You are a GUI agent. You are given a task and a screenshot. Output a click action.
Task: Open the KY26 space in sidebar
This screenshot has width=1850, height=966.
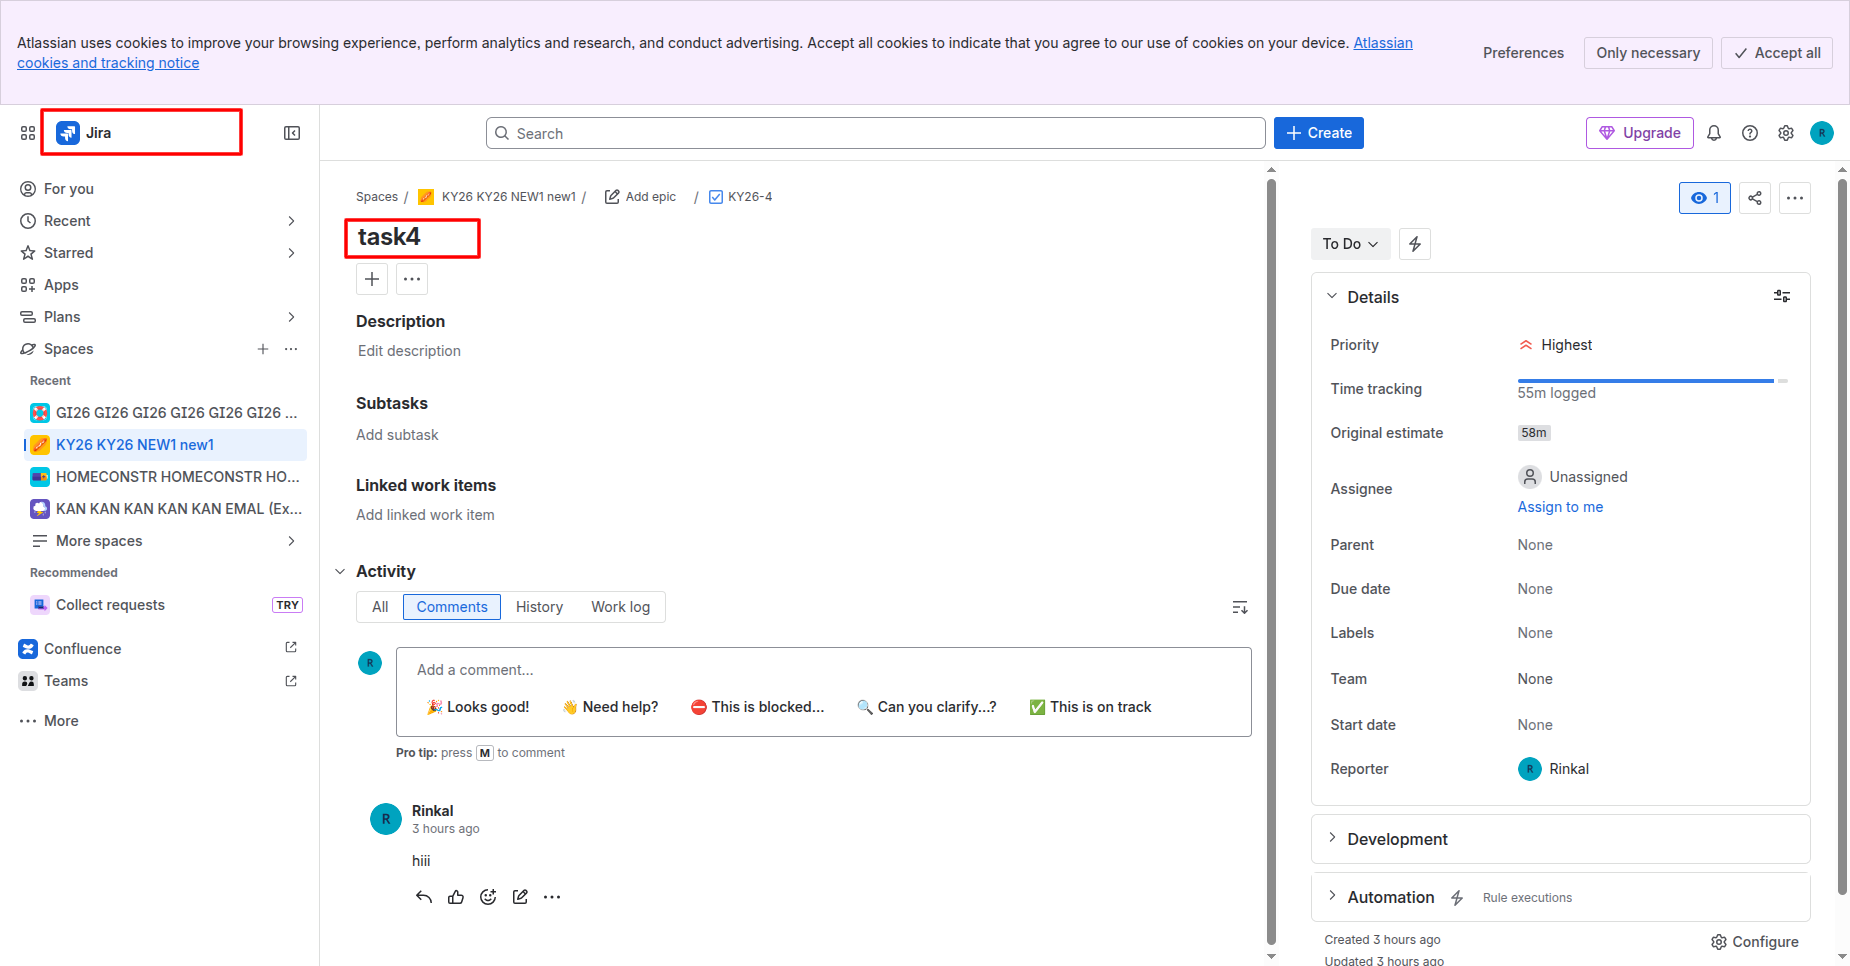[165, 445]
